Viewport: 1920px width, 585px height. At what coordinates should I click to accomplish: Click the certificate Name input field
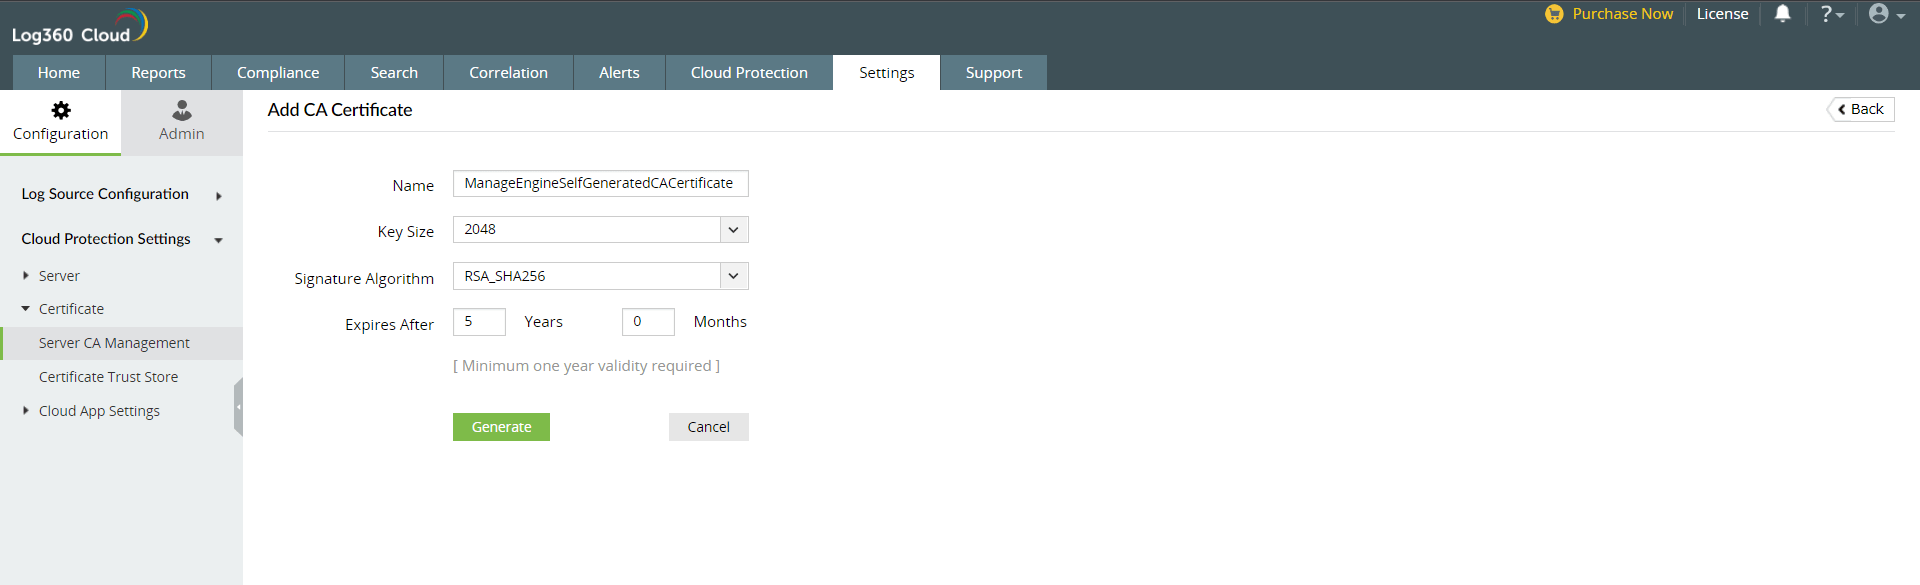pyautogui.click(x=600, y=184)
